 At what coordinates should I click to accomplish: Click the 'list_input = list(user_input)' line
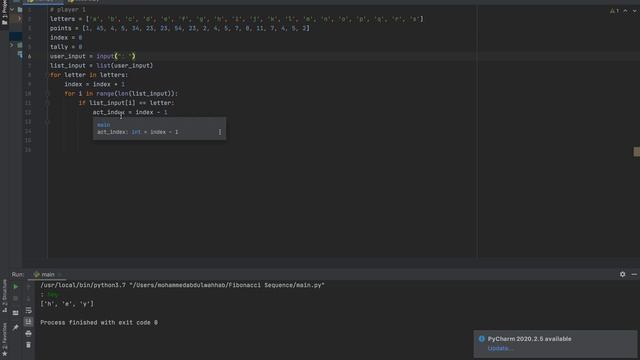coord(101,66)
